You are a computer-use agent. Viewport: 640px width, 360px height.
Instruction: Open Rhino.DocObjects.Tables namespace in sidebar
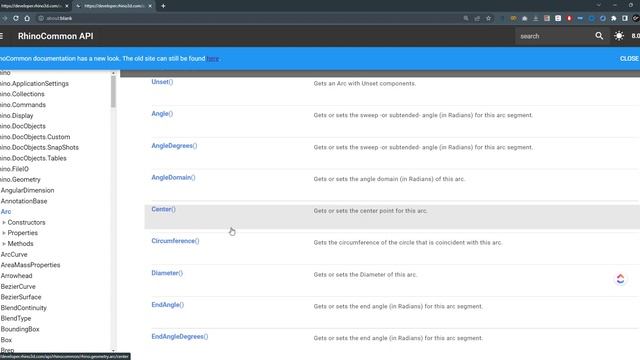point(33,158)
